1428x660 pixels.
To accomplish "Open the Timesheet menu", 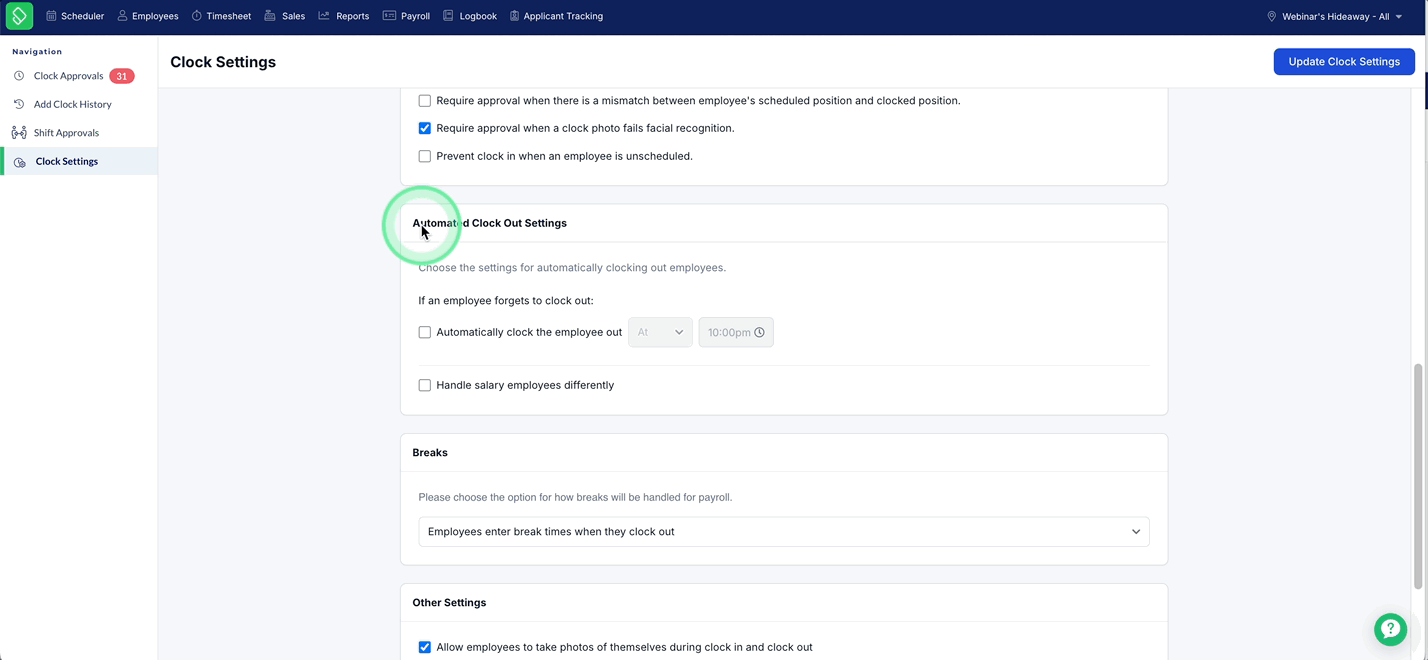I will point(221,16).
